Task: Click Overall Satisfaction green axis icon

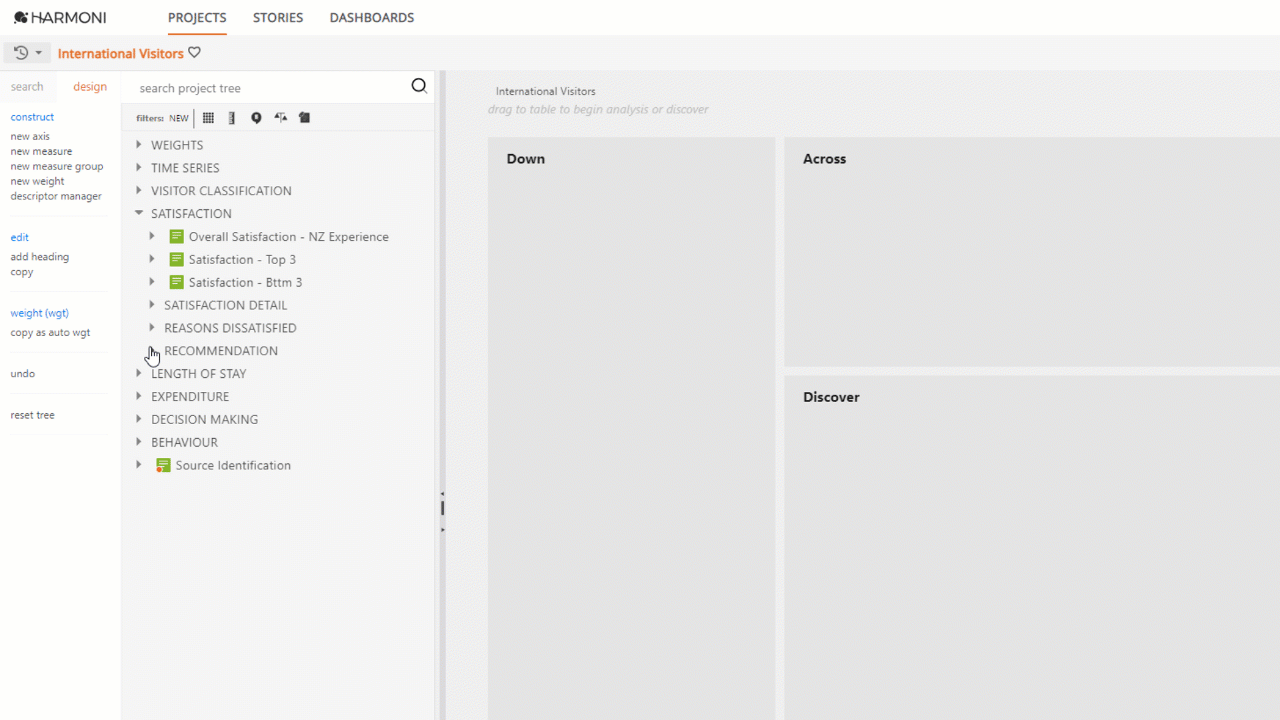Action: click(176, 237)
